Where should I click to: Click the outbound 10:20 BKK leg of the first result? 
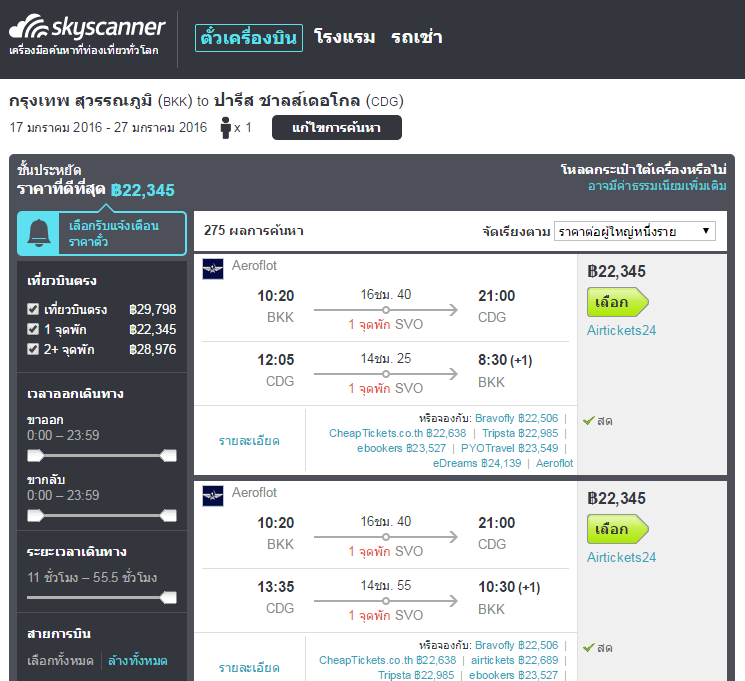tap(385, 309)
